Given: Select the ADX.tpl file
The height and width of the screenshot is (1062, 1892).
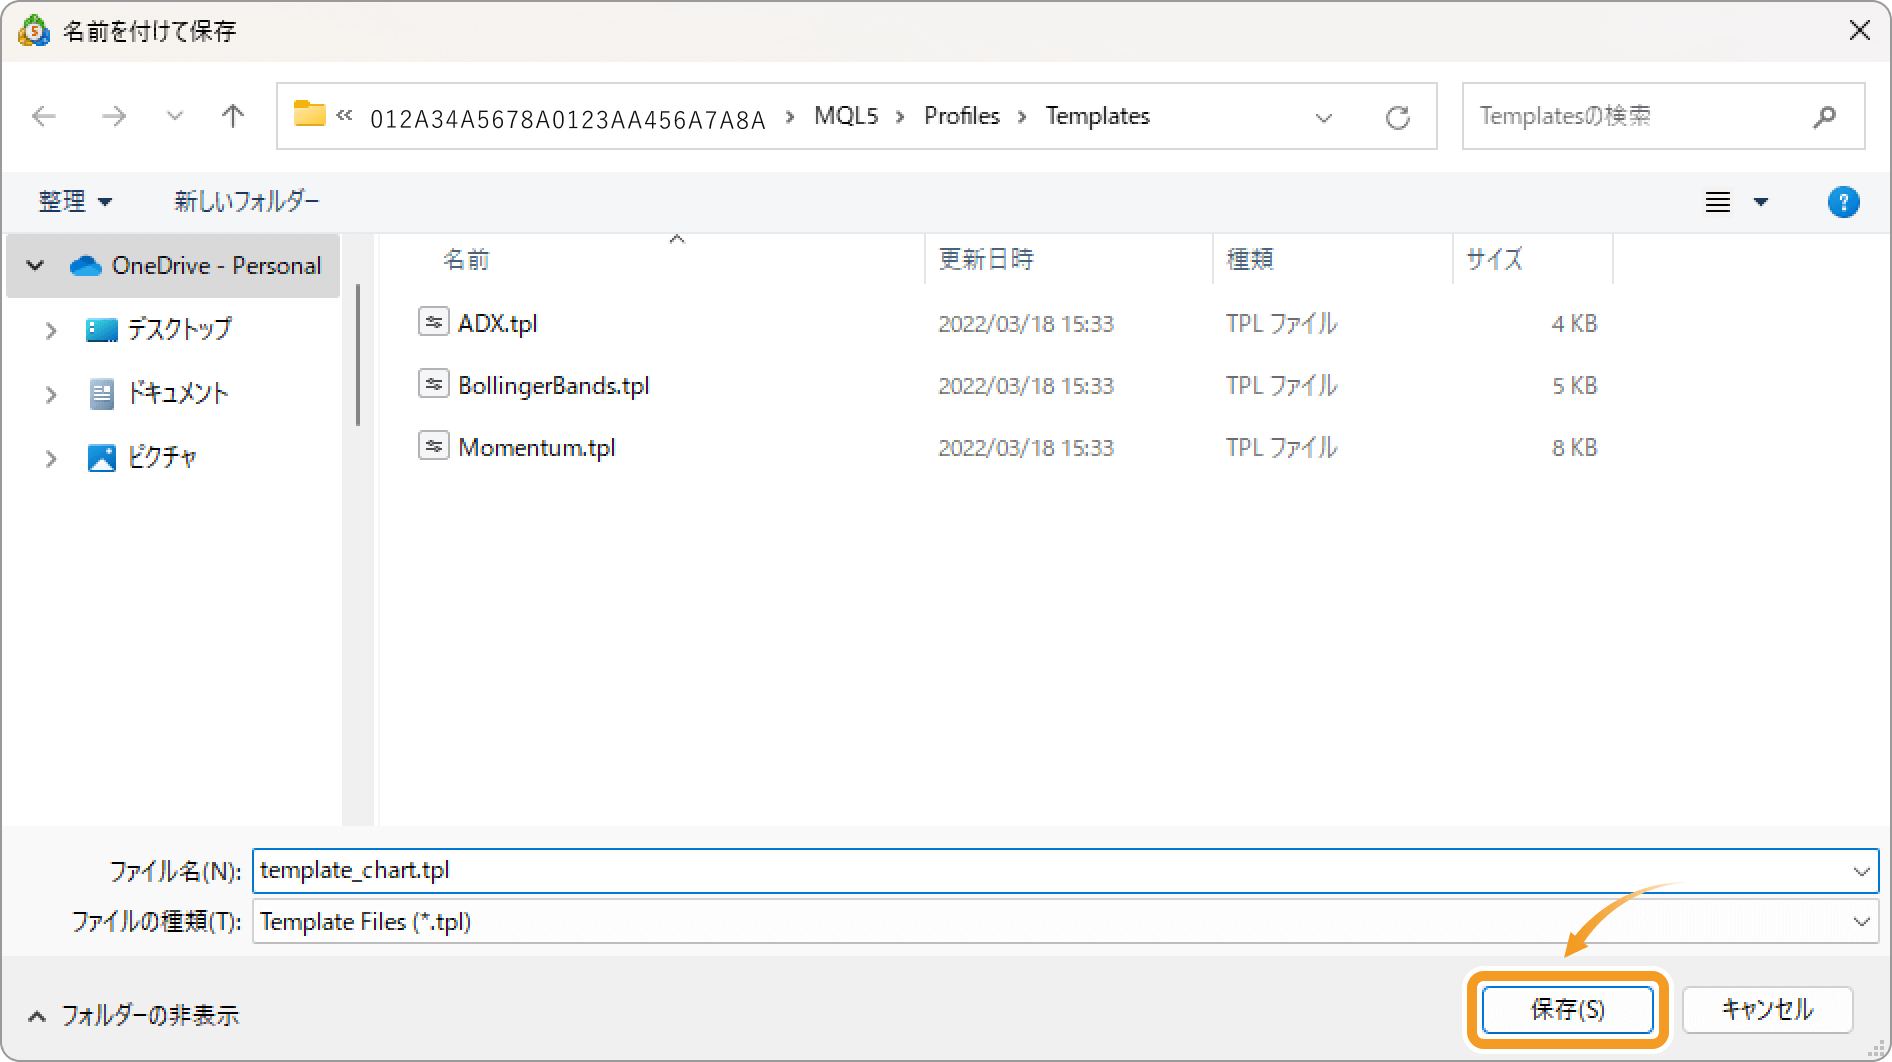Looking at the screenshot, I should pyautogui.click(x=497, y=323).
